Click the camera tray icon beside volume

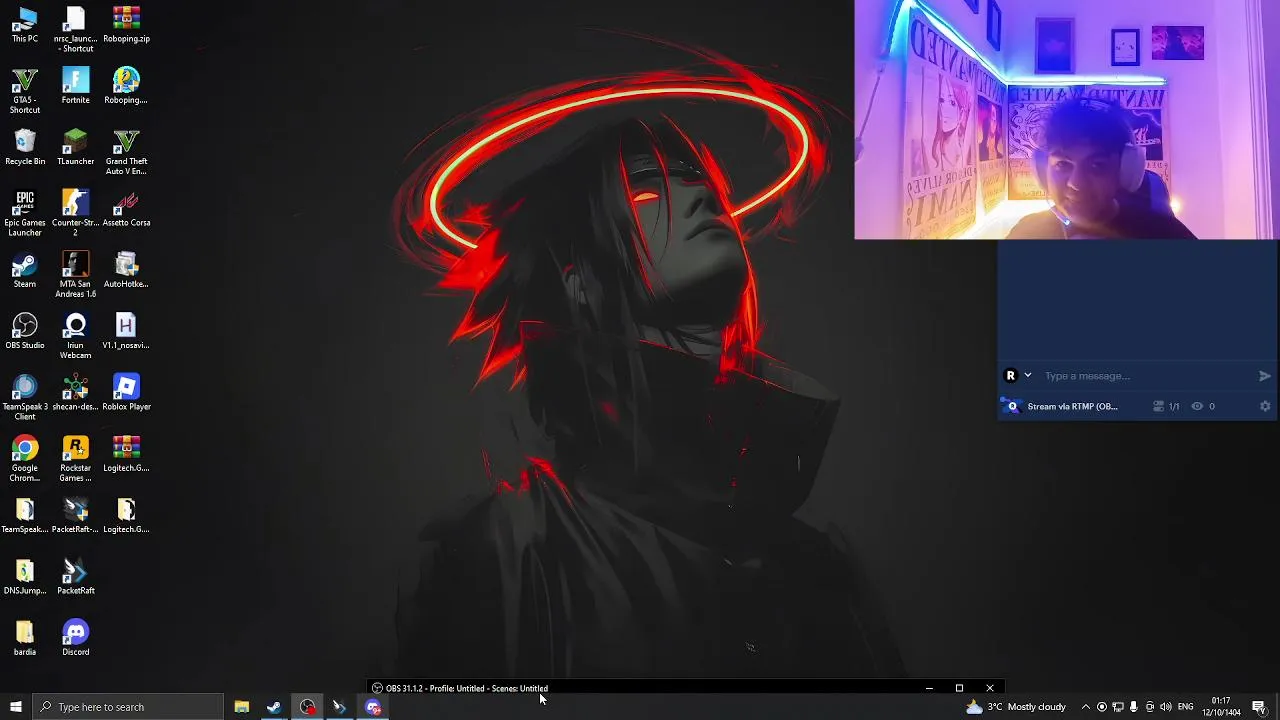click(x=1150, y=707)
